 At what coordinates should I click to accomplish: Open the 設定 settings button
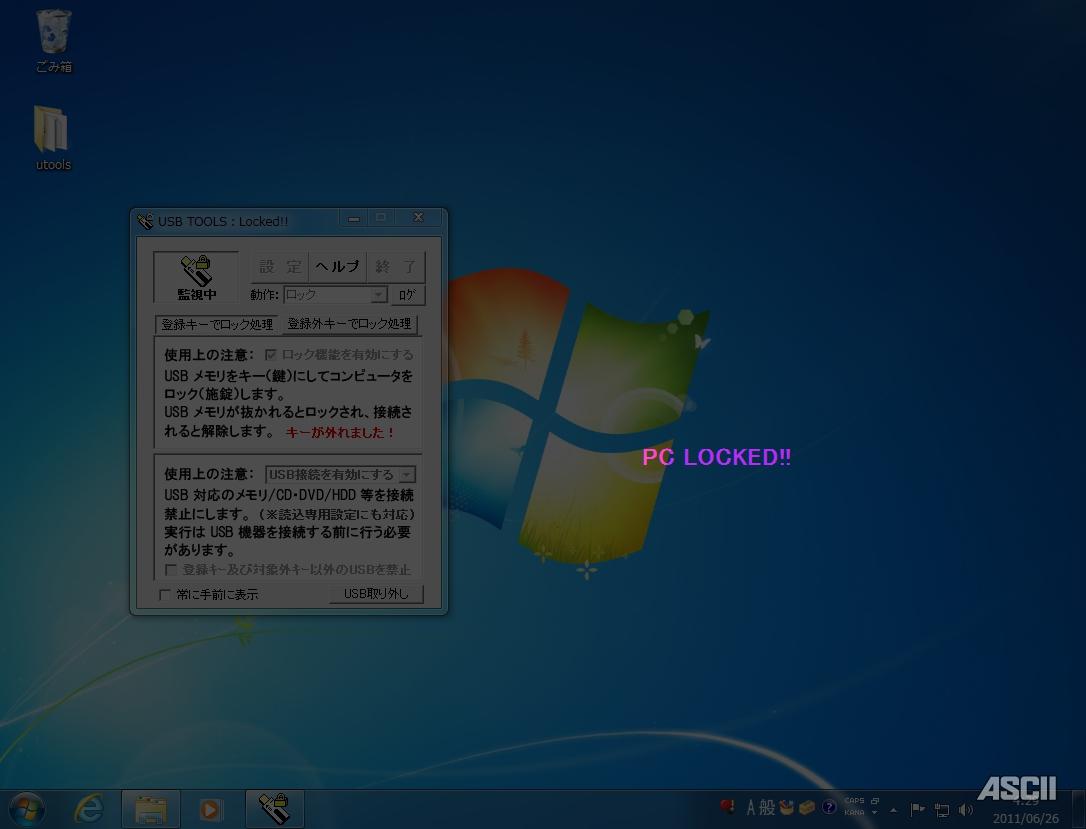point(280,267)
